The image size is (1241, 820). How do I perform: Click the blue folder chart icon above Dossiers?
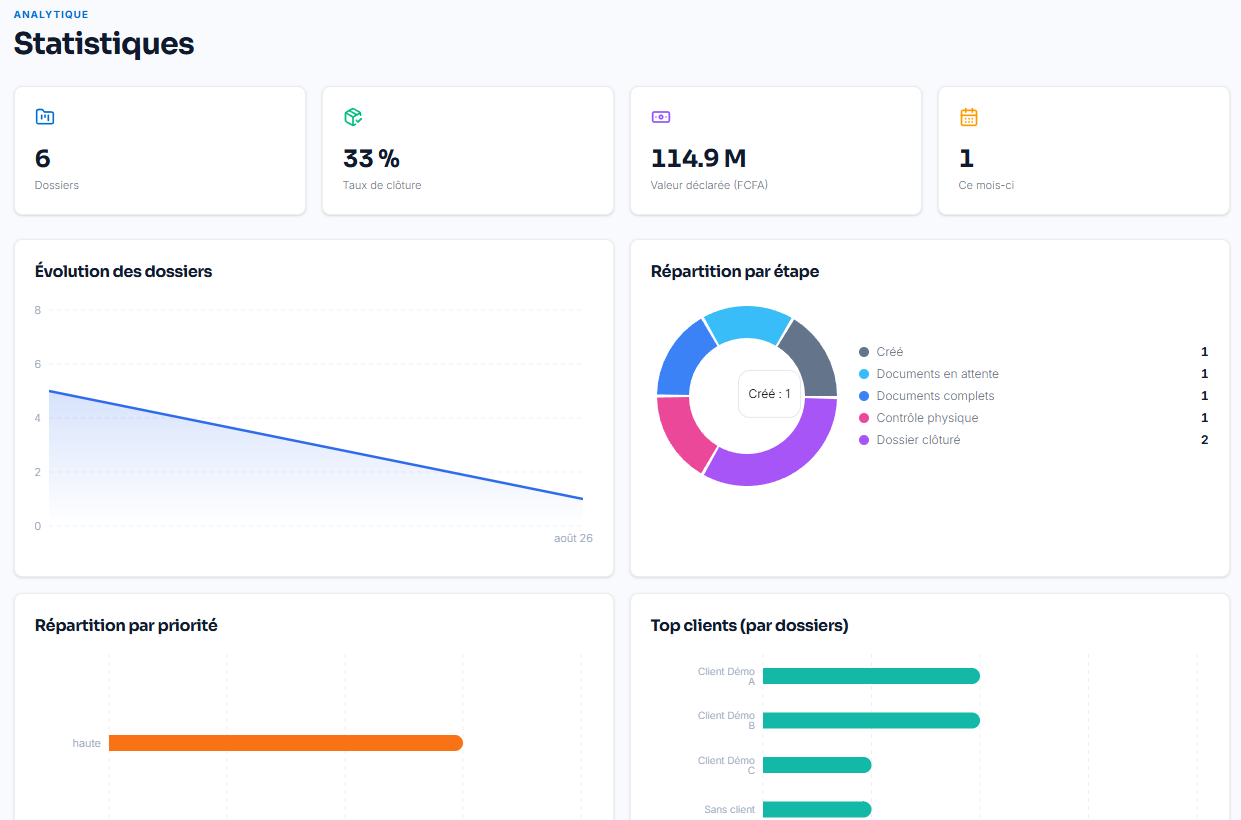tap(44, 117)
